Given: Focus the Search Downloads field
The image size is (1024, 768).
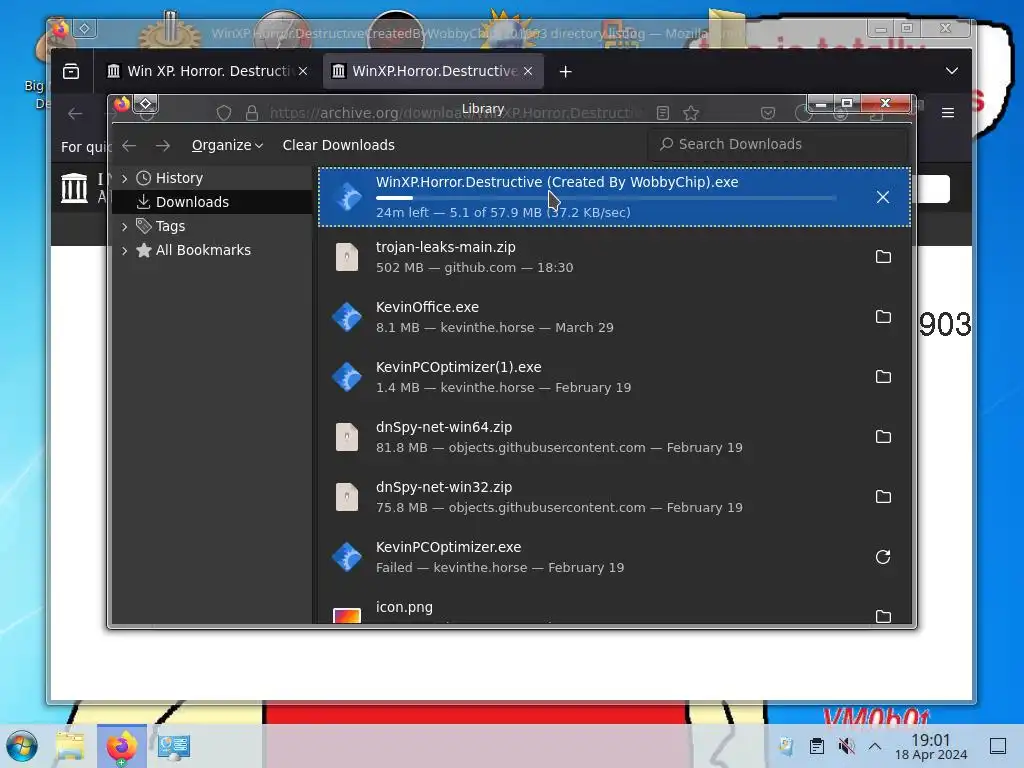Looking at the screenshot, I should (778, 144).
